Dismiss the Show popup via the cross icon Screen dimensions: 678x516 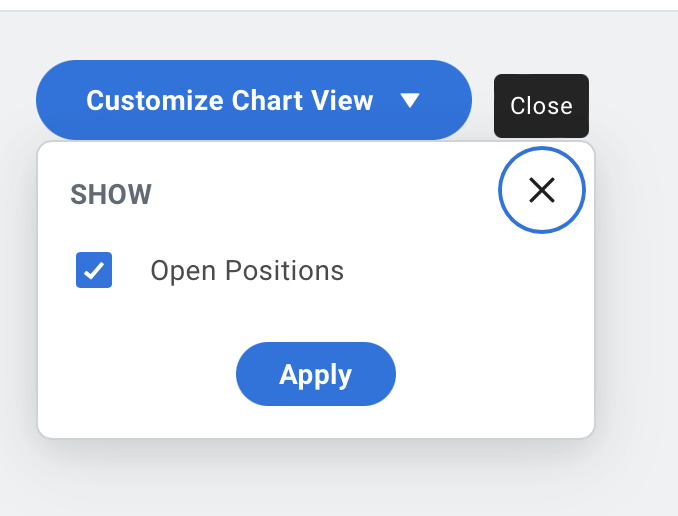pos(542,190)
